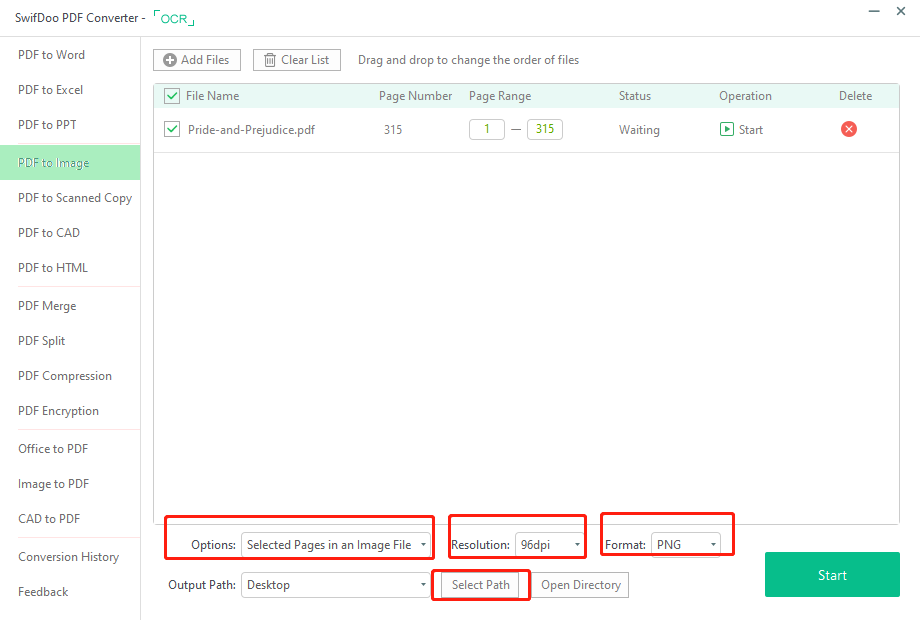Viewport: 920px width, 620px height.
Task: Click the Add Files button
Action: [197, 60]
